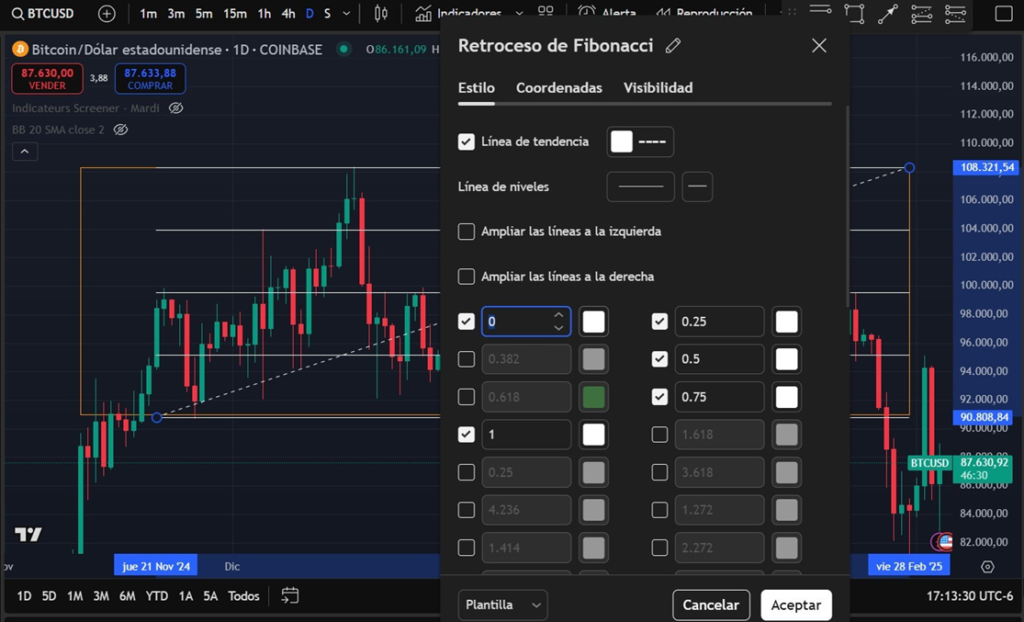The image size is (1024, 622).
Task: Check the 0.618 level checkbox
Action: 466,397
